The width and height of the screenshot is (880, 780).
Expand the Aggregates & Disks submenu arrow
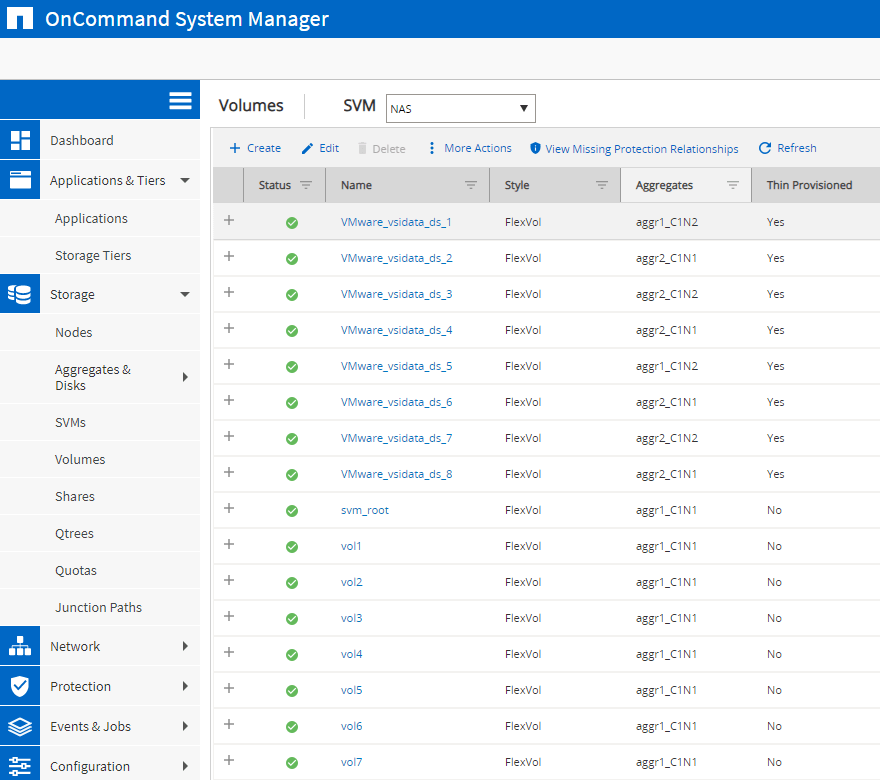[185, 377]
